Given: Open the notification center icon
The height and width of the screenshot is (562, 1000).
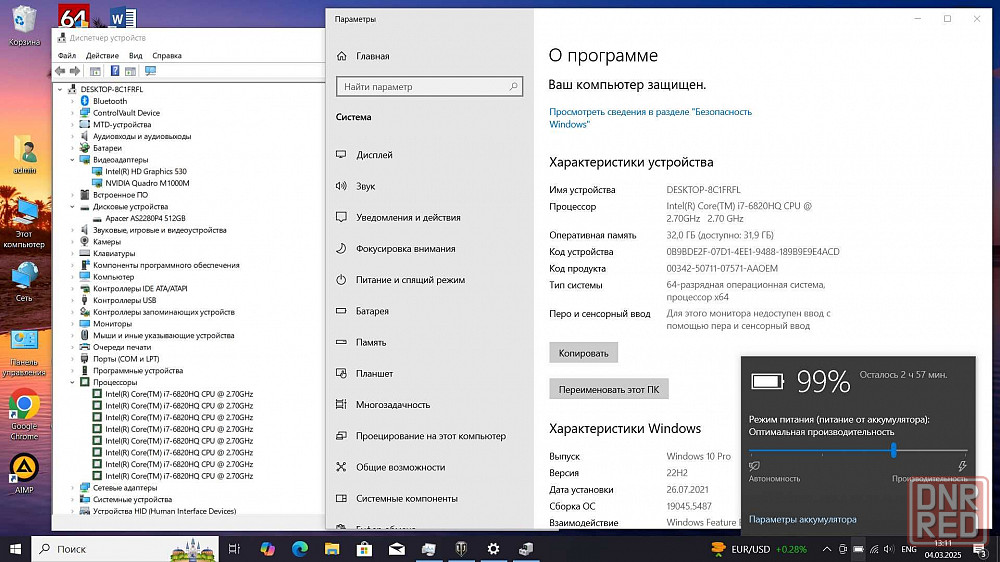Looking at the screenshot, I should click(x=980, y=549).
